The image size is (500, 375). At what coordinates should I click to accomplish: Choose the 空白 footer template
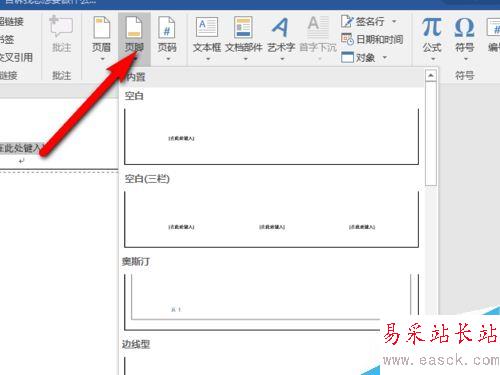pos(271,137)
